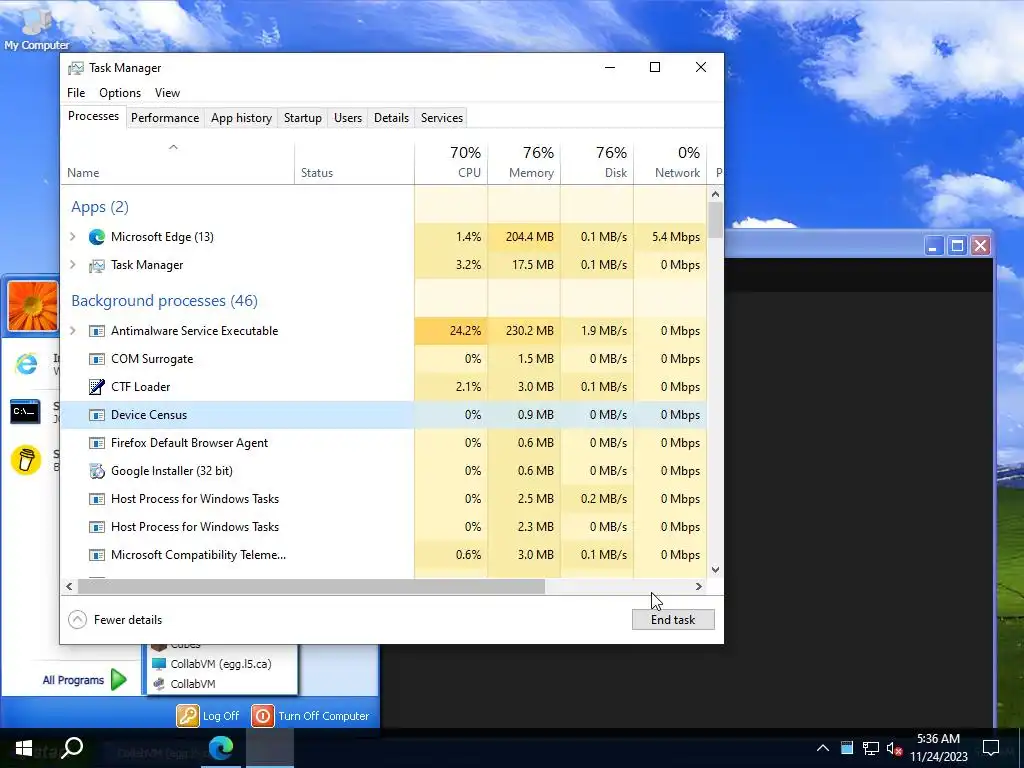
Task: Click the orange flower user picture
Action: (33, 306)
